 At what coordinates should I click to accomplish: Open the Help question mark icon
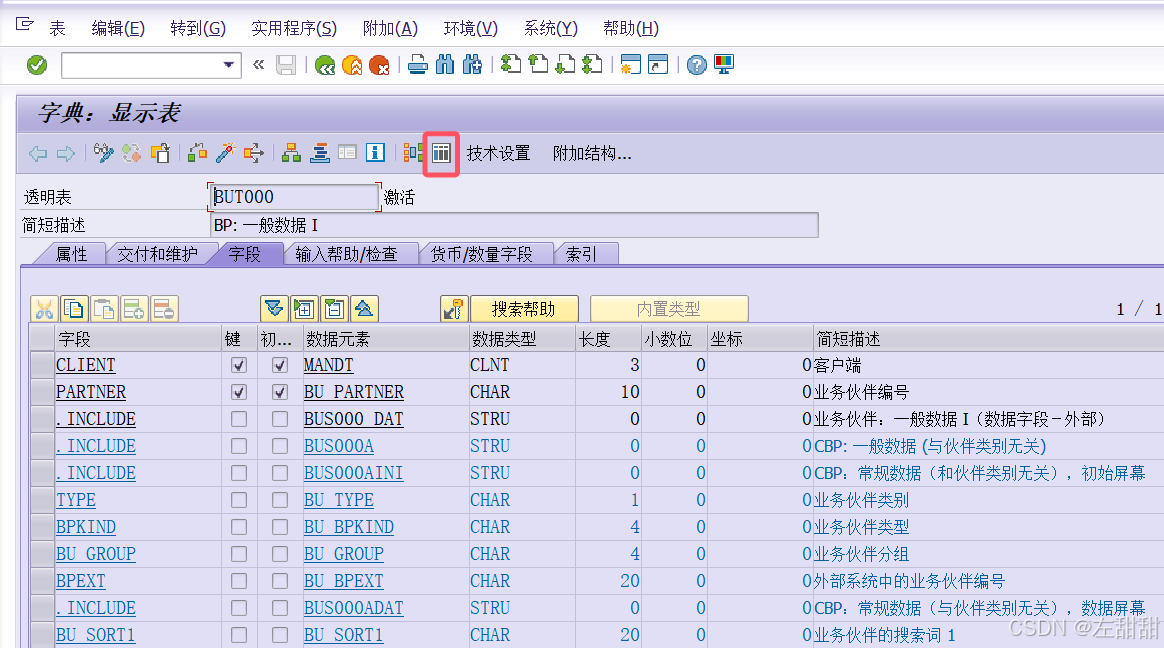click(696, 65)
